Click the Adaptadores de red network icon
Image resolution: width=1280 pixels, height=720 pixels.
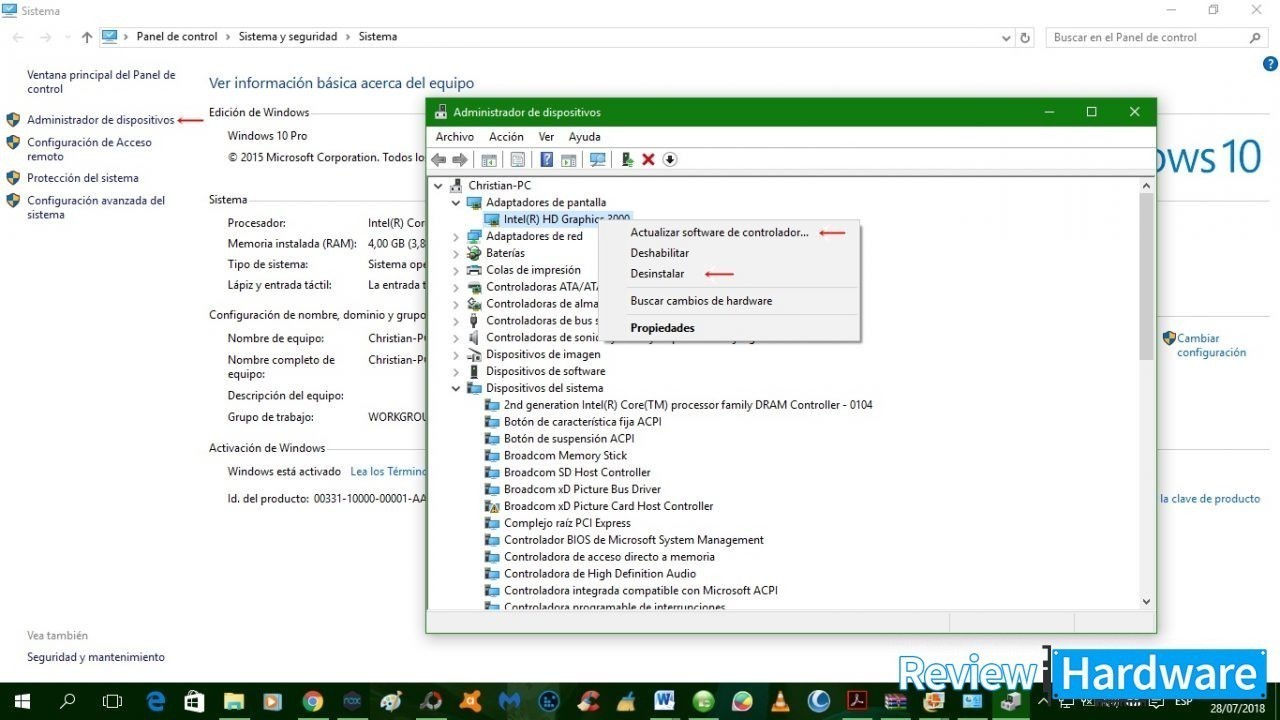pyautogui.click(x=474, y=236)
